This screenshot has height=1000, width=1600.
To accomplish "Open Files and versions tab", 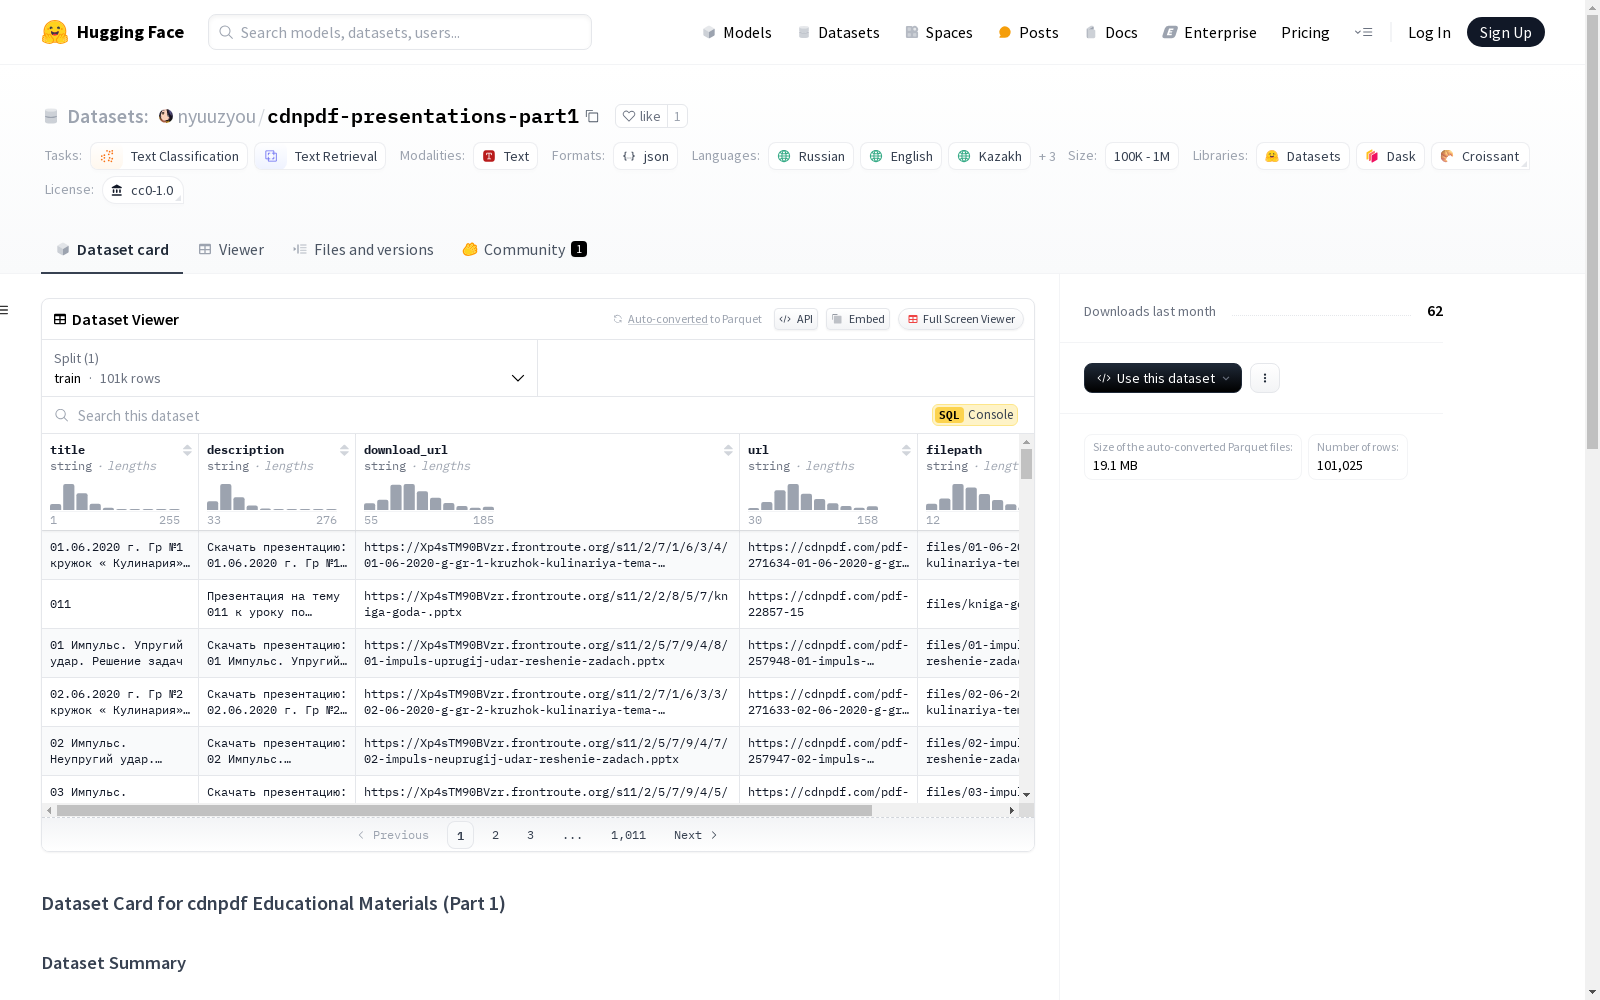I will 363,249.
